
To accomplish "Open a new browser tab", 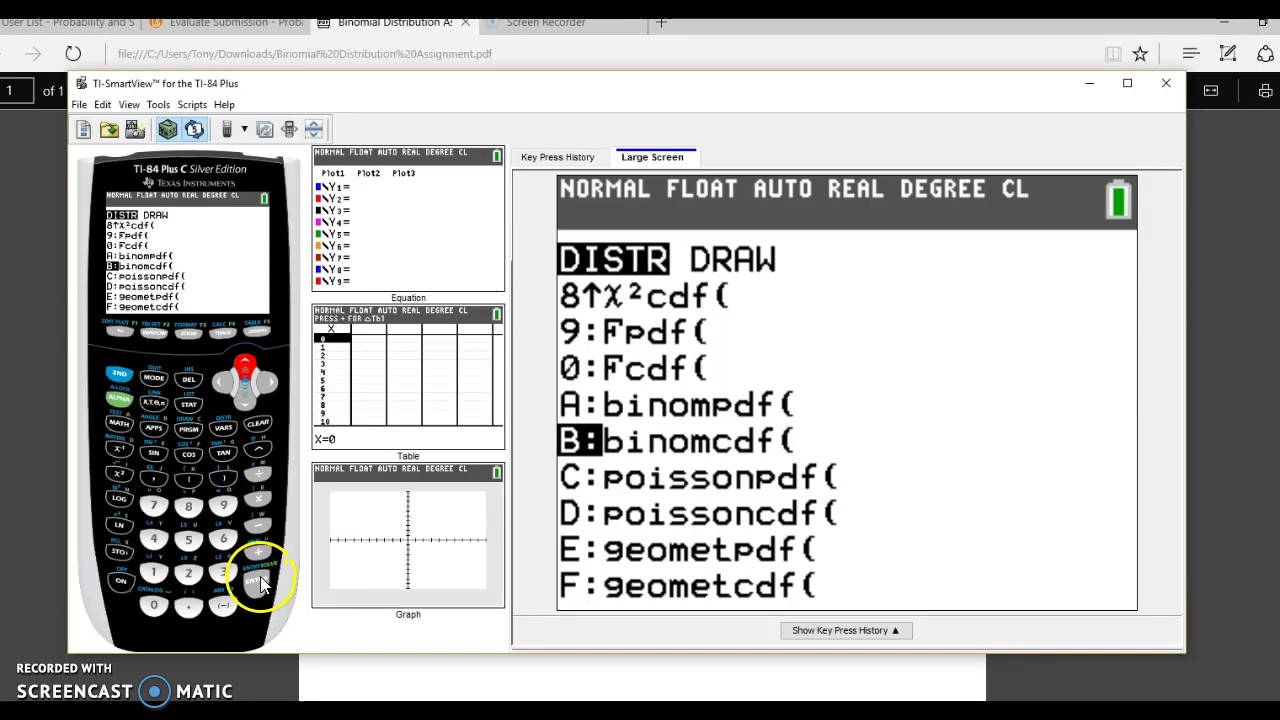I will pyautogui.click(x=661, y=22).
